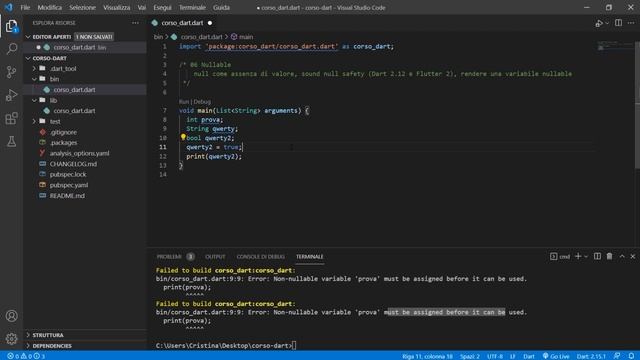Open the Manage settings gear icon
Viewport: 640px width, 360px height.
click(11, 338)
